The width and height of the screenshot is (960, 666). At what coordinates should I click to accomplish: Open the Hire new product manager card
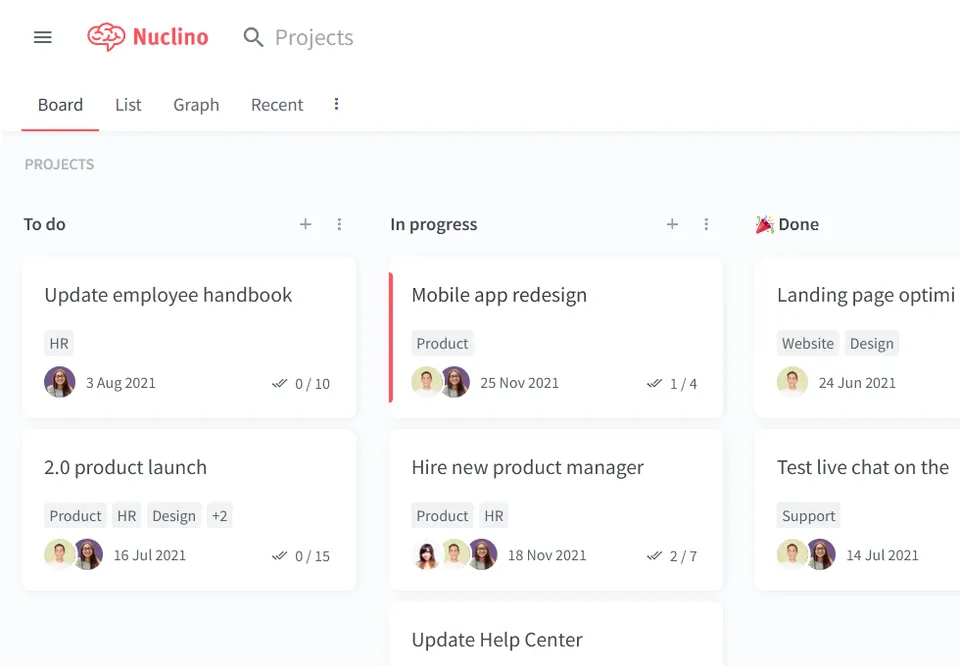(556, 510)
